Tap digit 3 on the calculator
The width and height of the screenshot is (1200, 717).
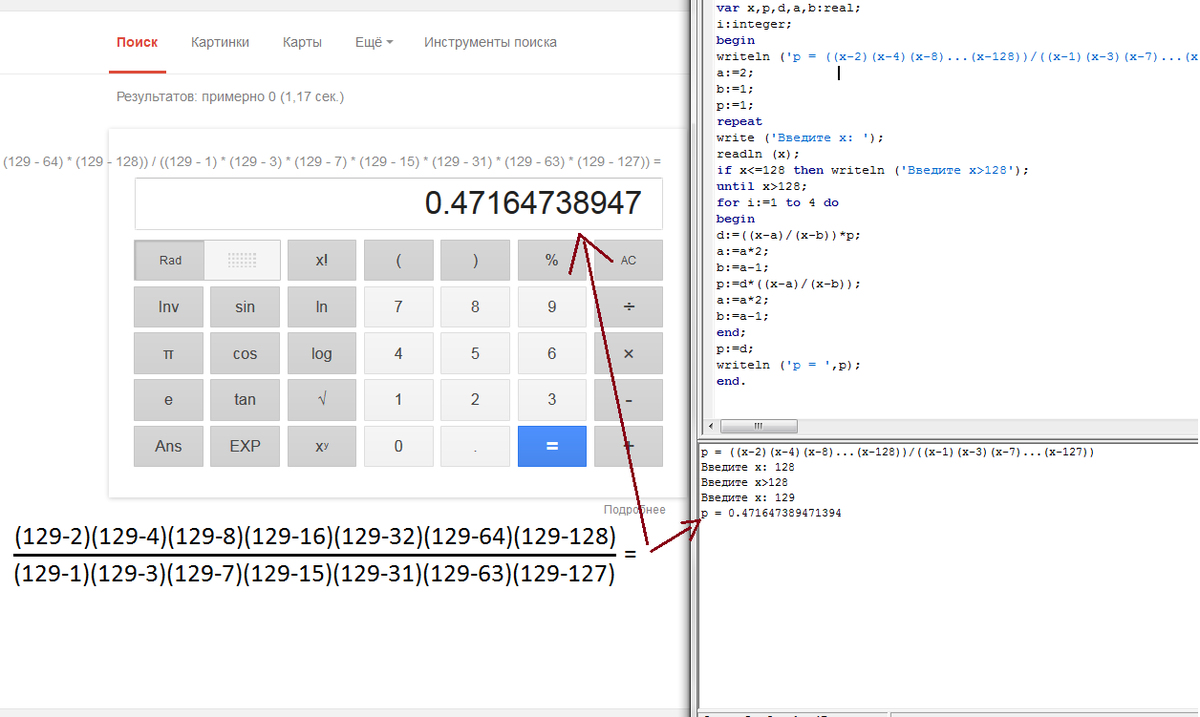pyautogui.click(x=552, y=400)
